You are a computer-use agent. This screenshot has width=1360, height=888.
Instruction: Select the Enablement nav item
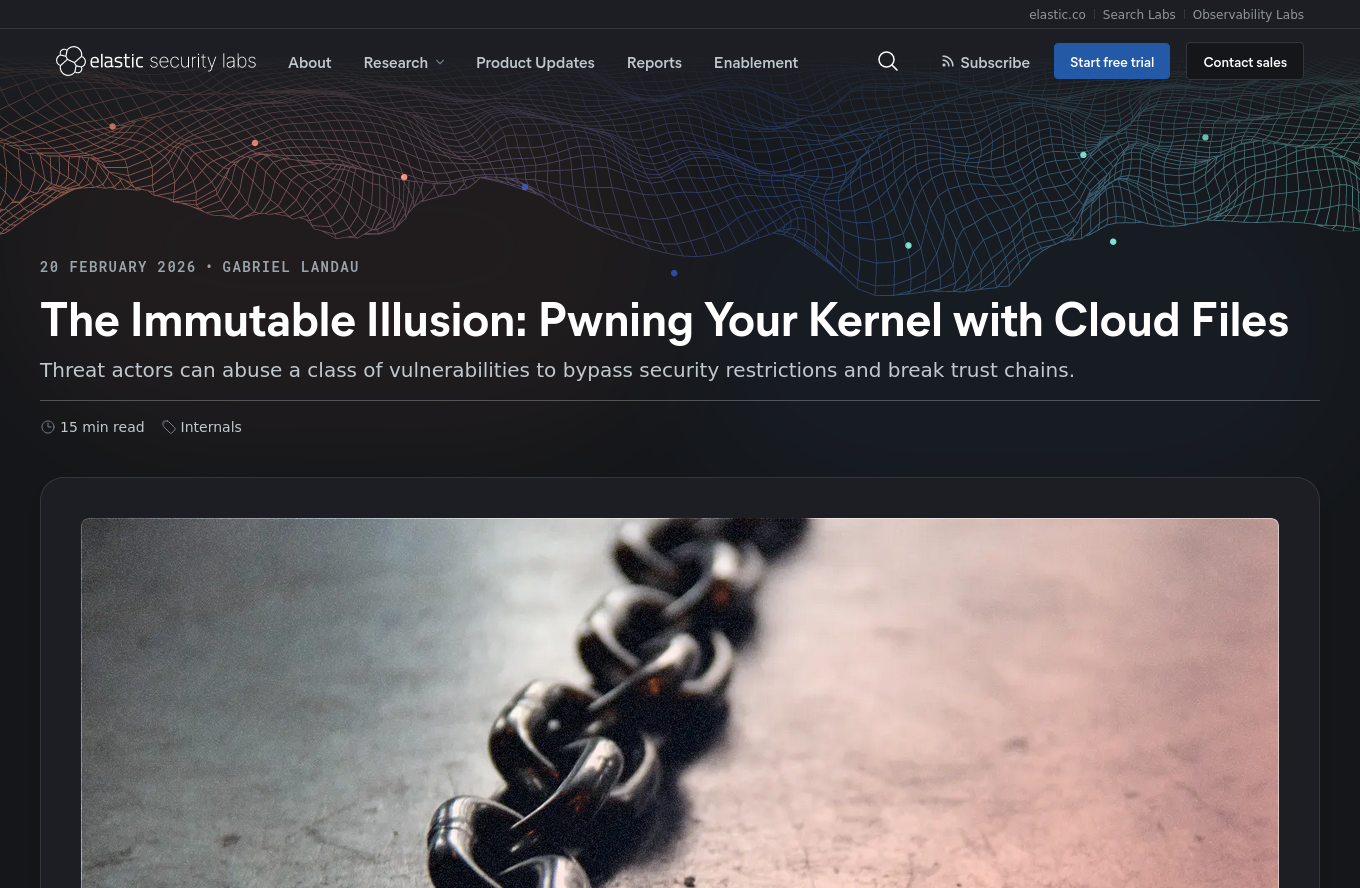coord(756,62)
